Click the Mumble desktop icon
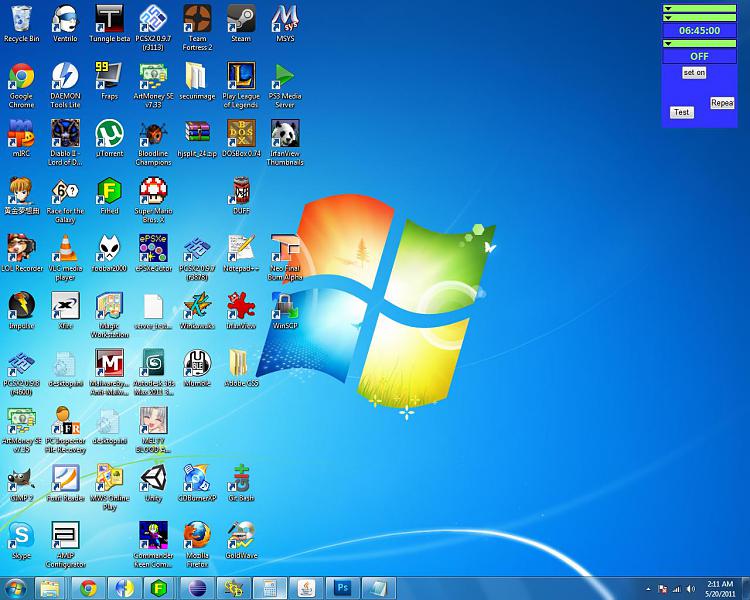The height and width of the screenshot is (600, 750). 197,368
